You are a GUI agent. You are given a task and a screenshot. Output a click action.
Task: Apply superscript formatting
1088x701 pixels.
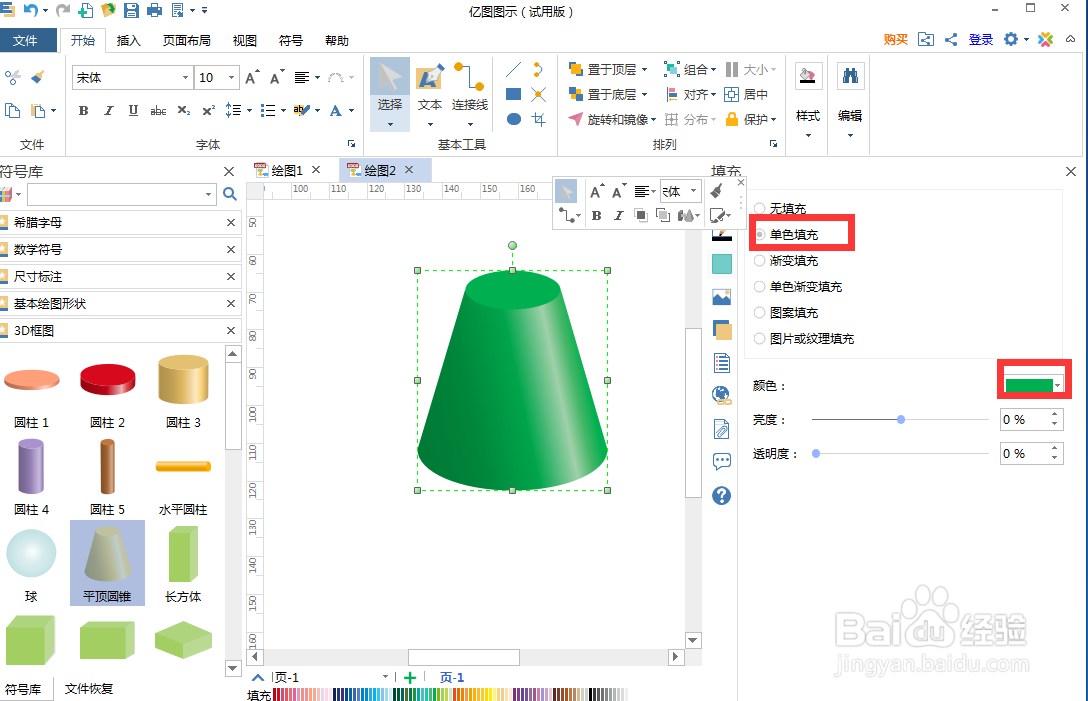click(208, 110)
